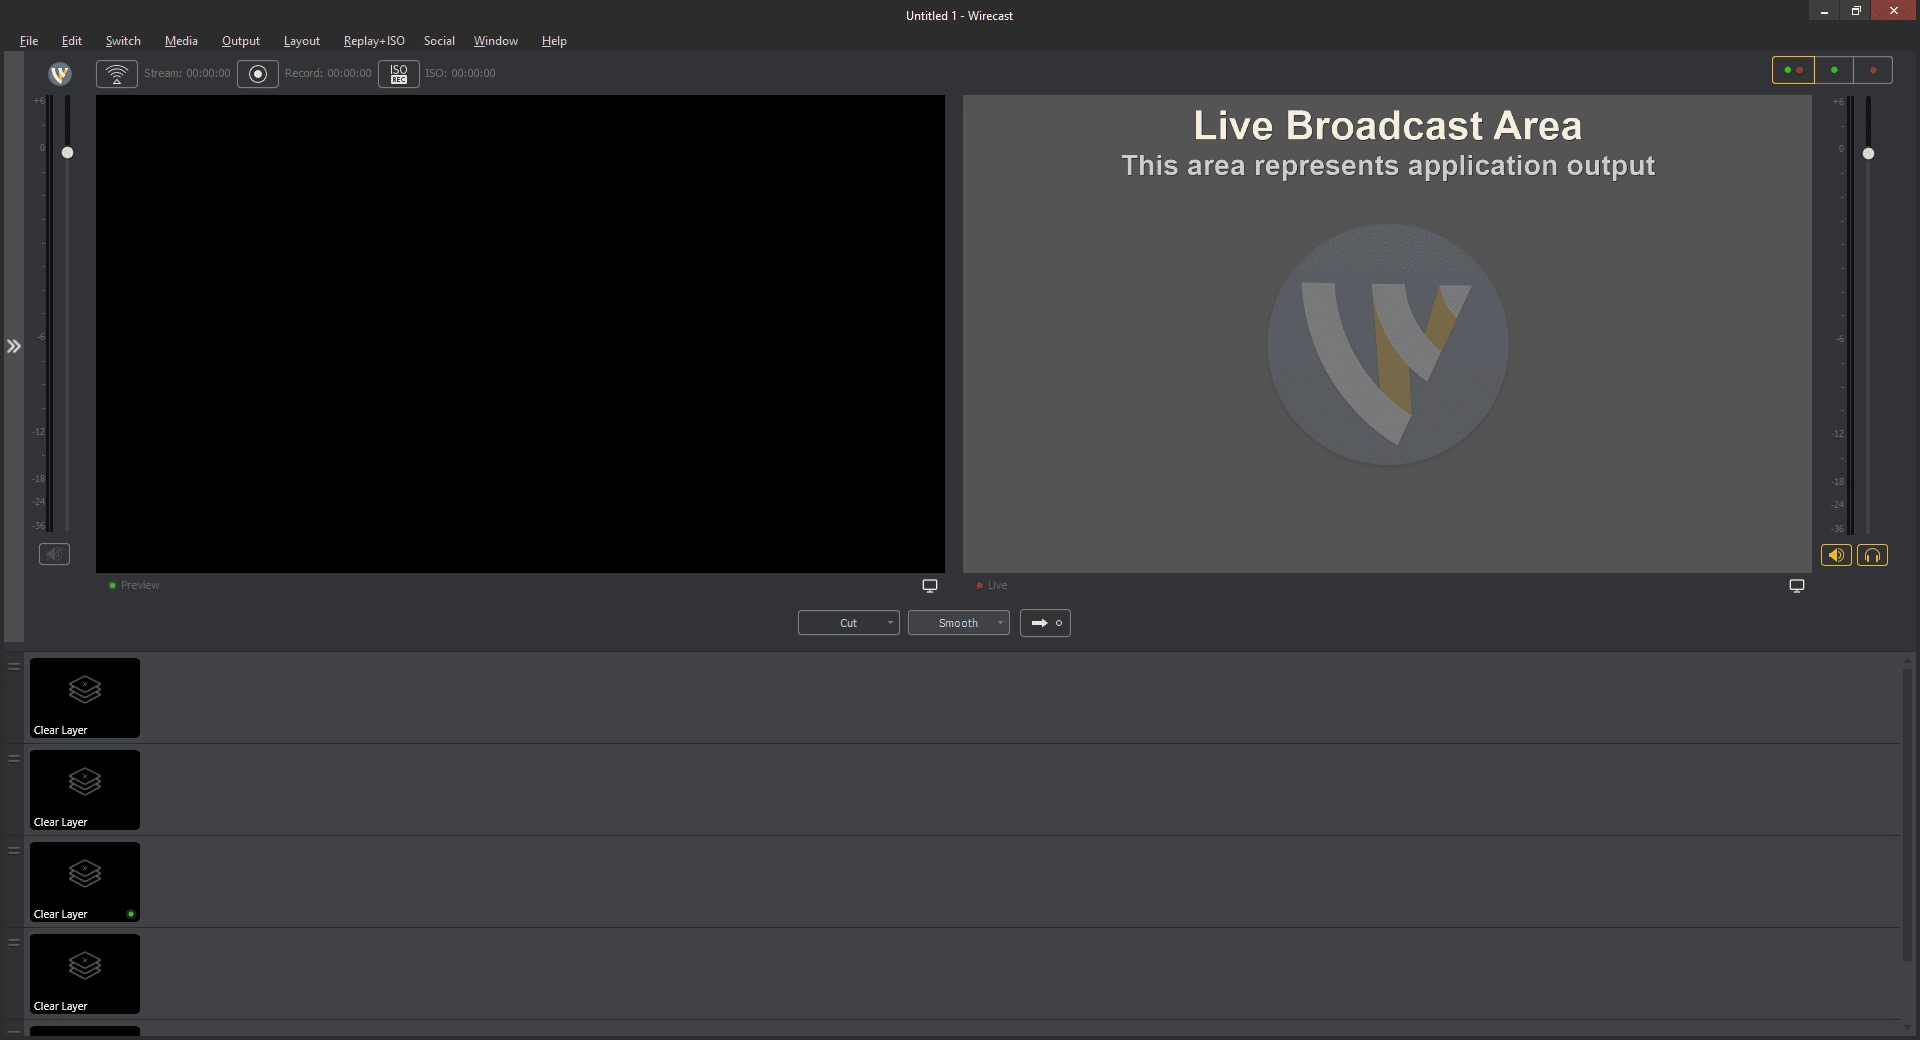Open the Help menu

click(554, 41)
